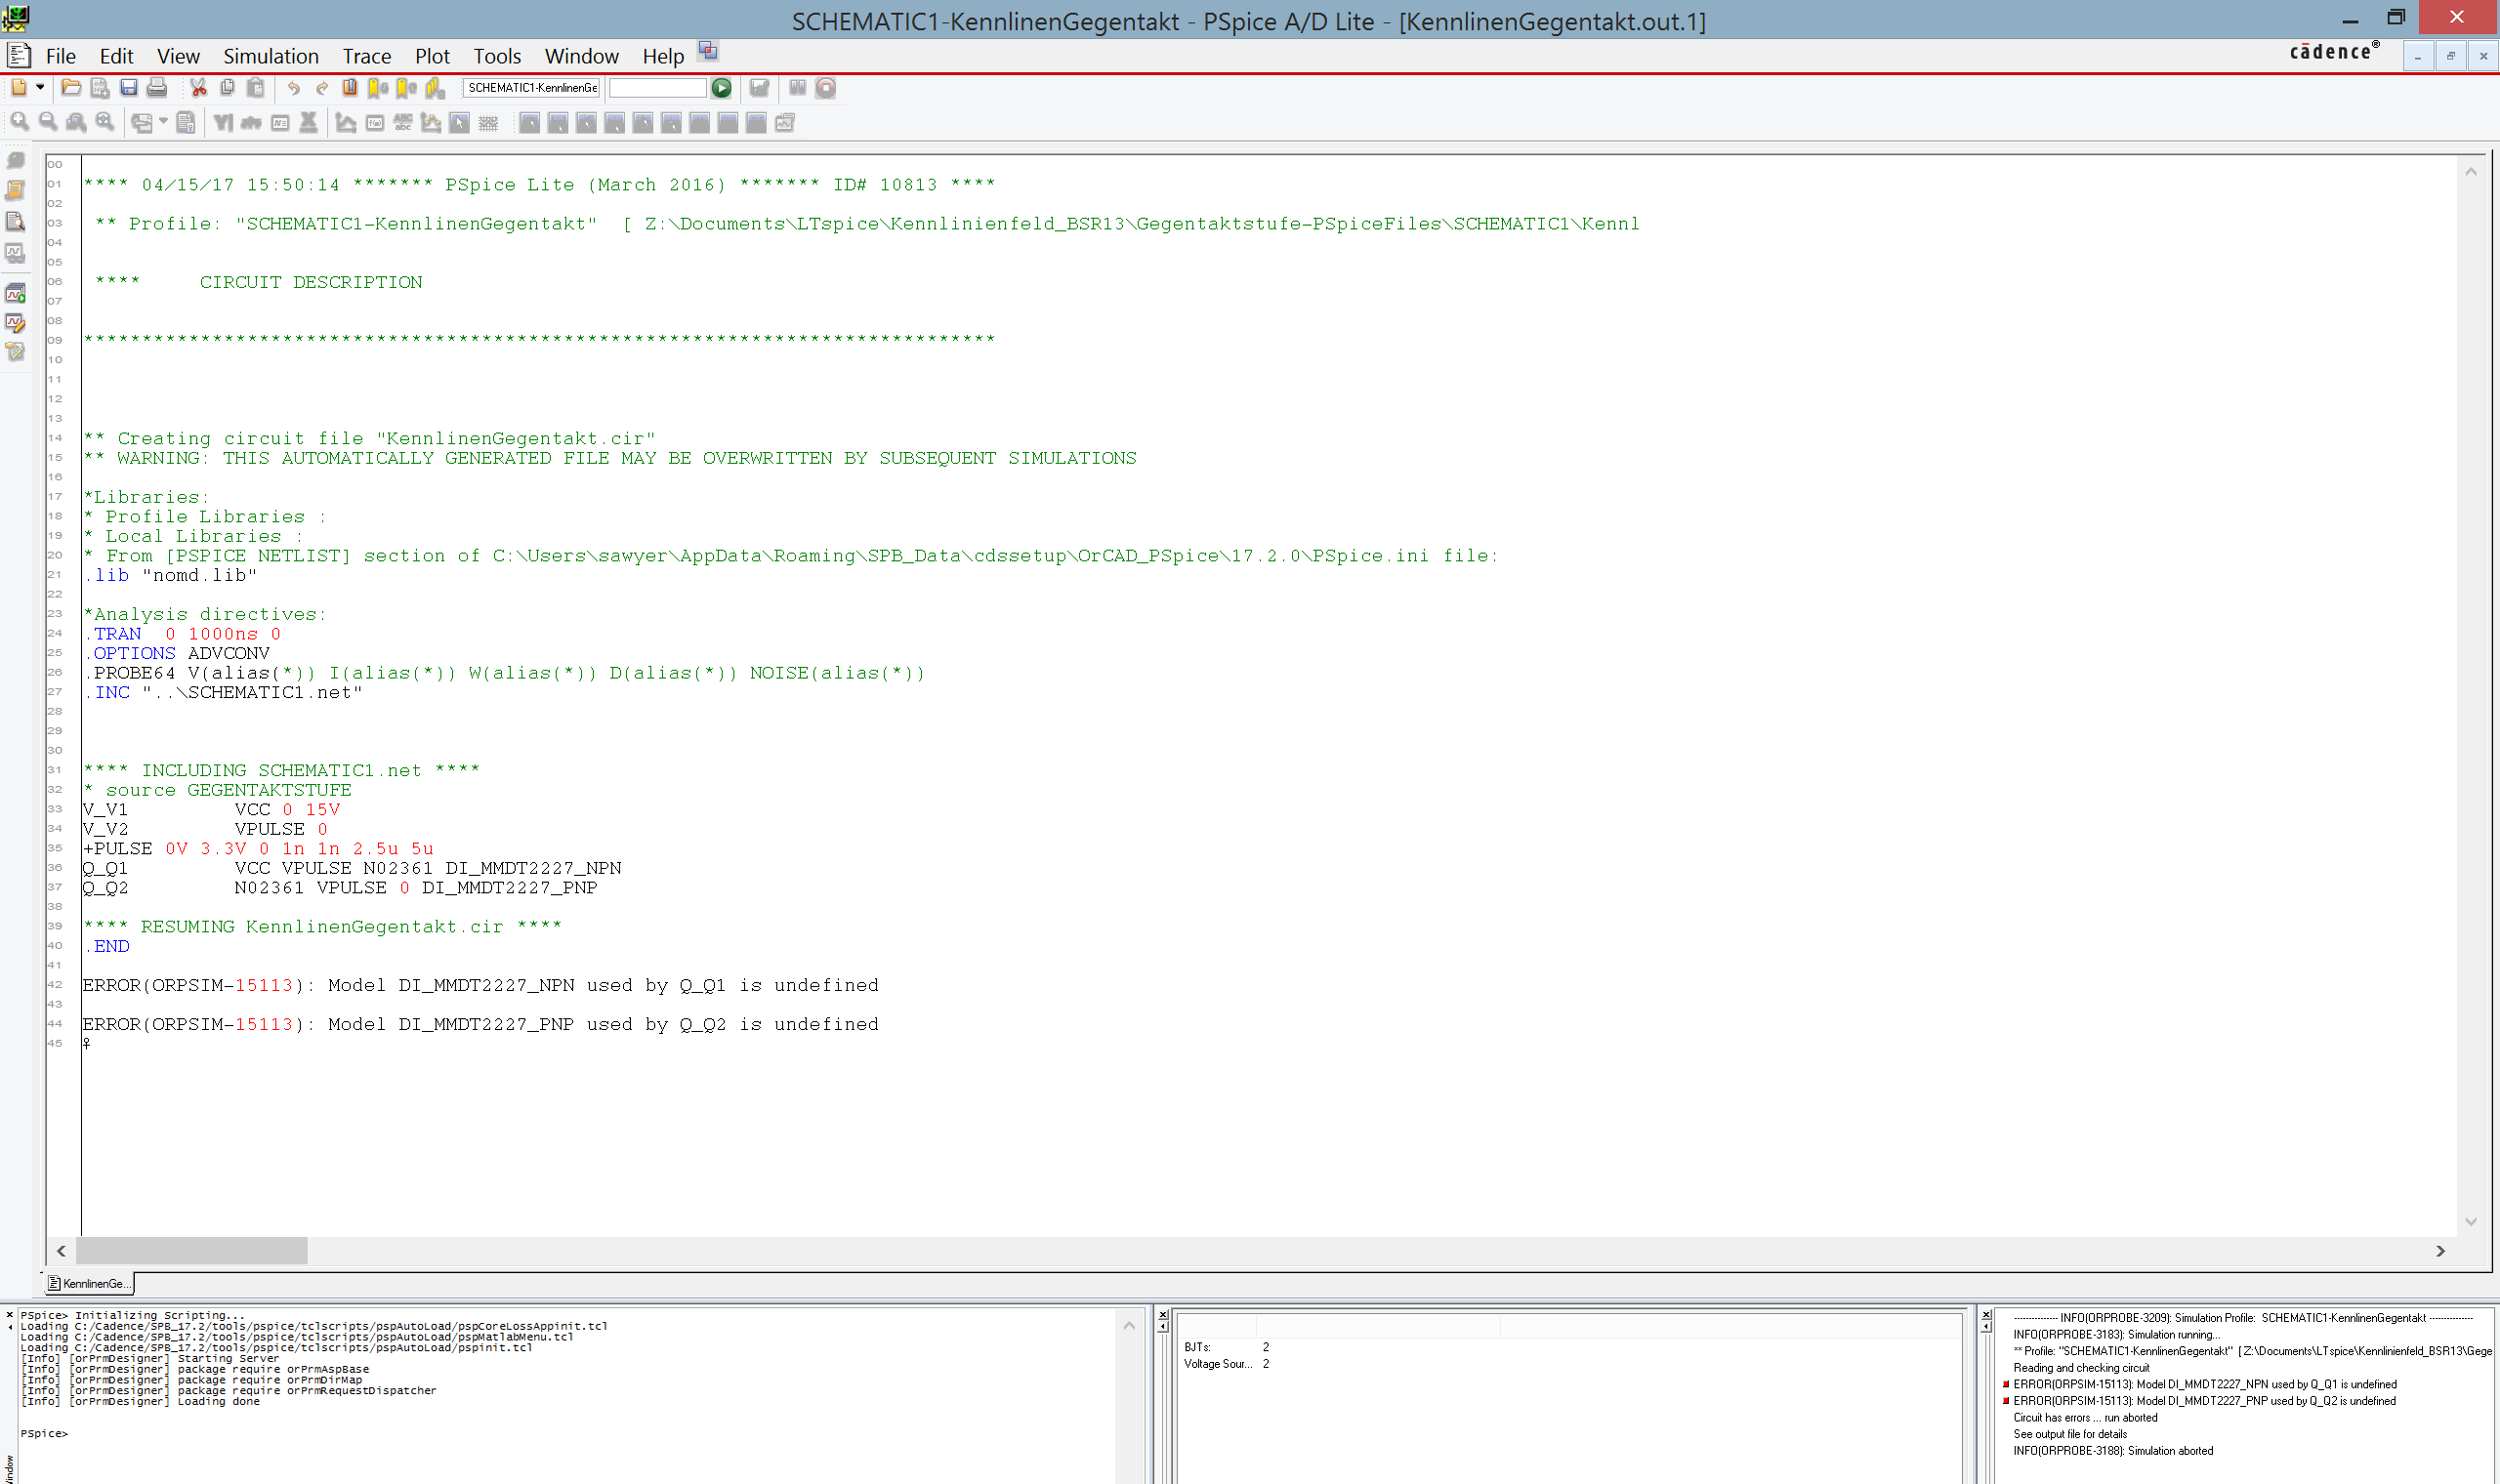Click the Paste clipboard icon
2500x1484 pixels.
(256, 88)
